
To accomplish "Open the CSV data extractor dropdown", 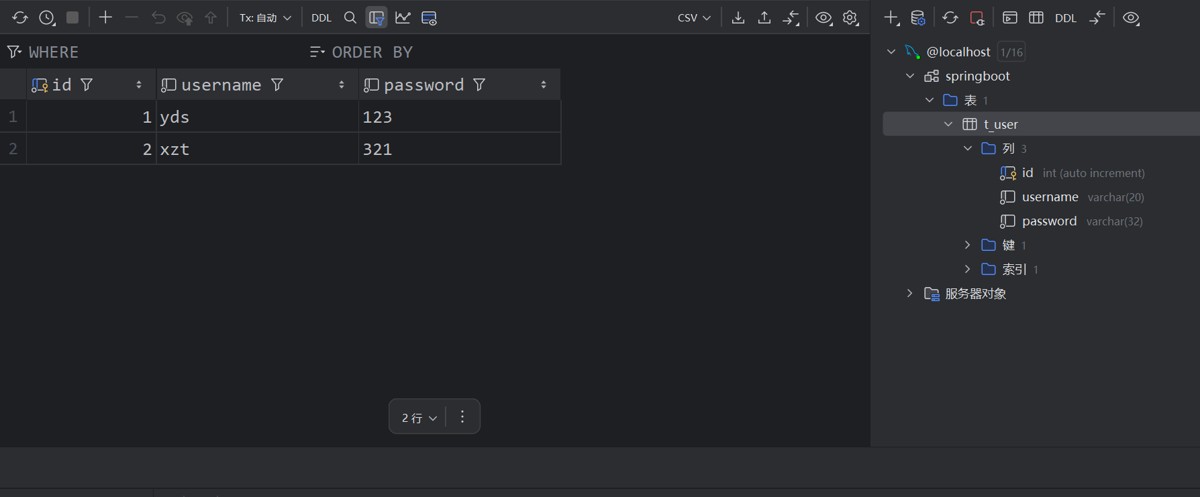I will coord(694,18).
